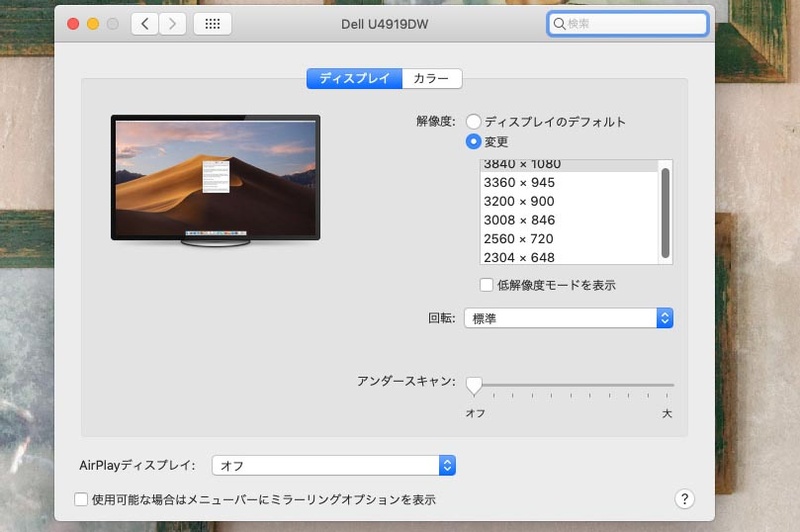The height and width of the screenshot is (532, 800).
Task: Minimize the window with yellow button
Action: (x=93, y=24)
